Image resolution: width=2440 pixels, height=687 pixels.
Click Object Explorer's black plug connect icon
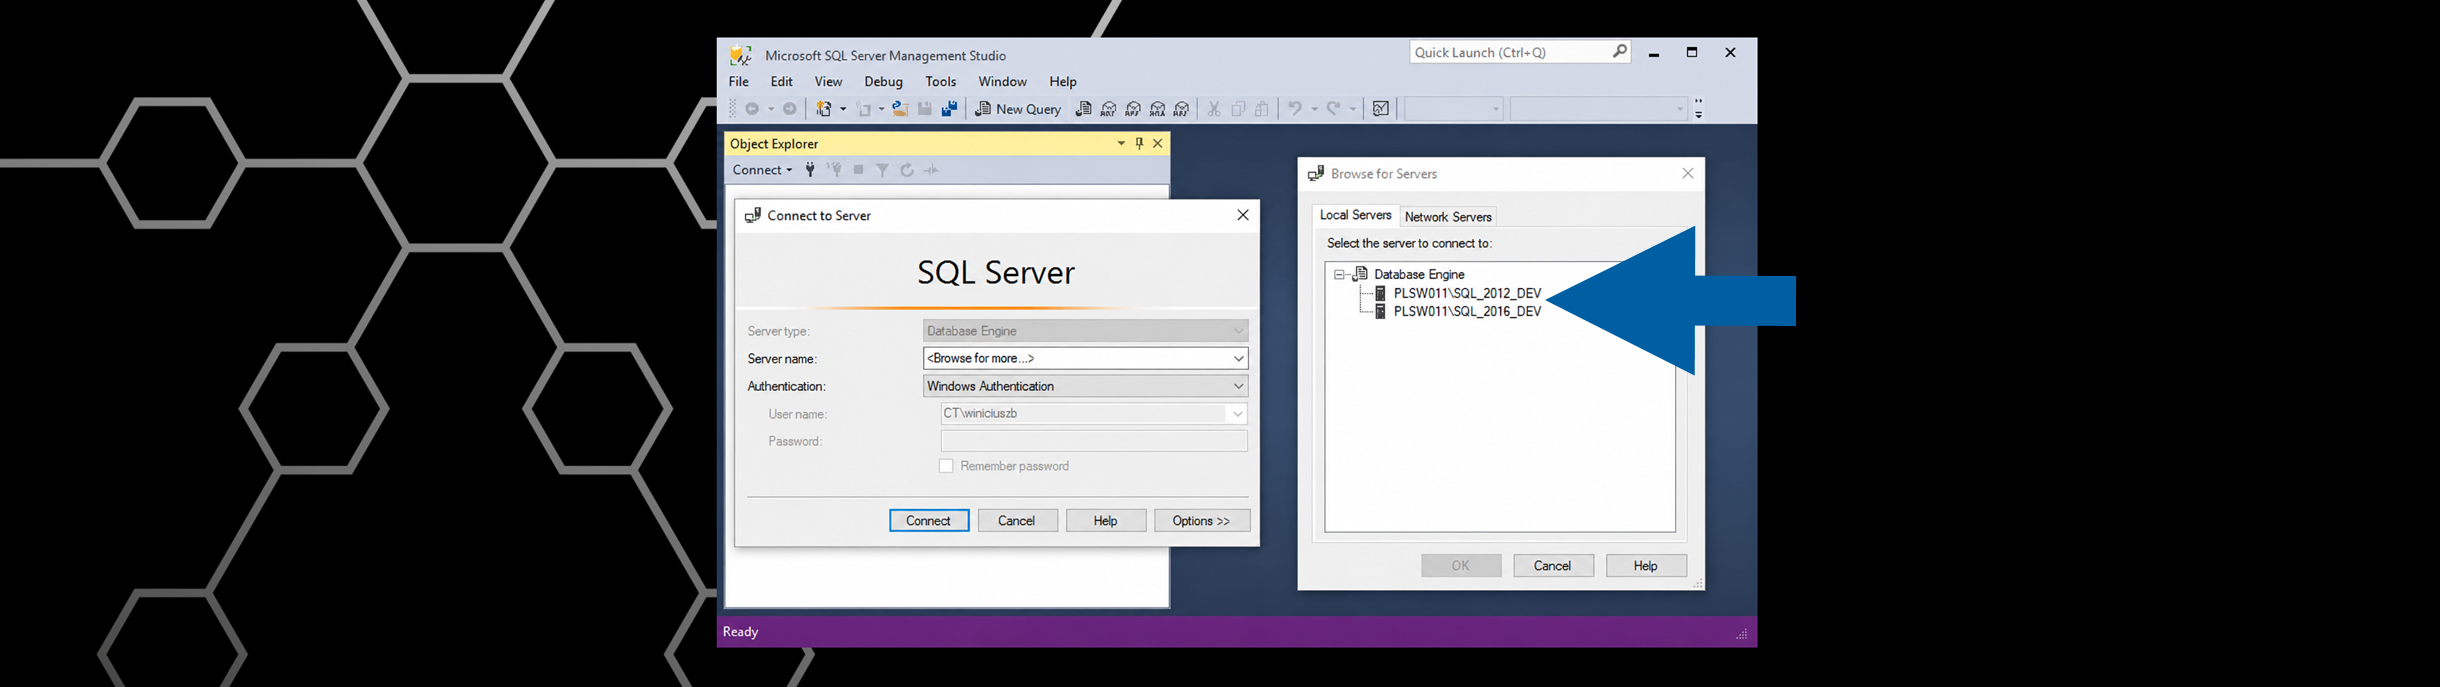(810, 170)
